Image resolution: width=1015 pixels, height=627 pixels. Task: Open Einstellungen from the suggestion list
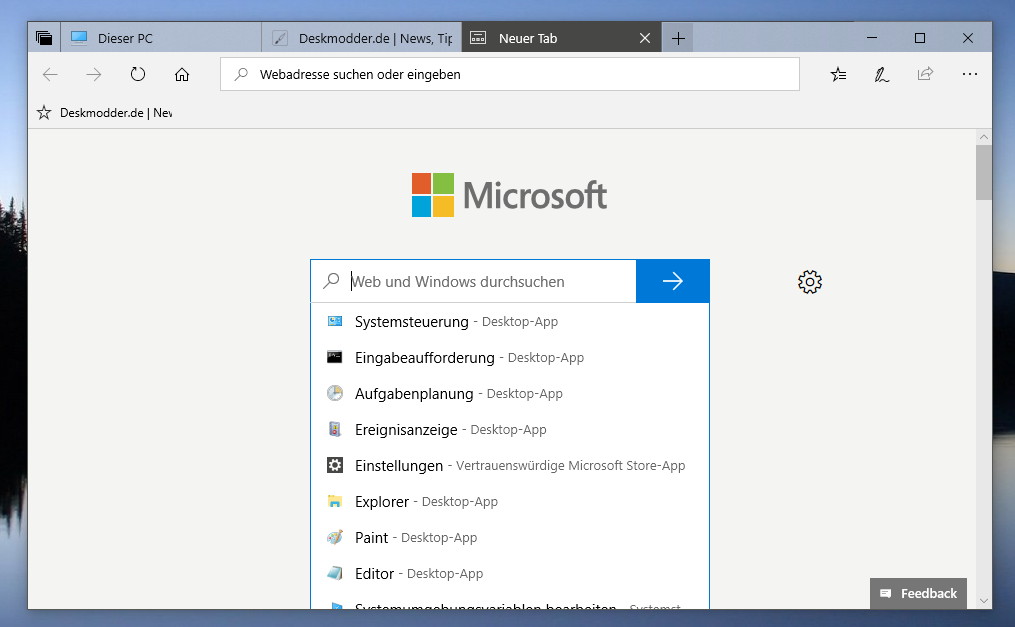point(510,465)
